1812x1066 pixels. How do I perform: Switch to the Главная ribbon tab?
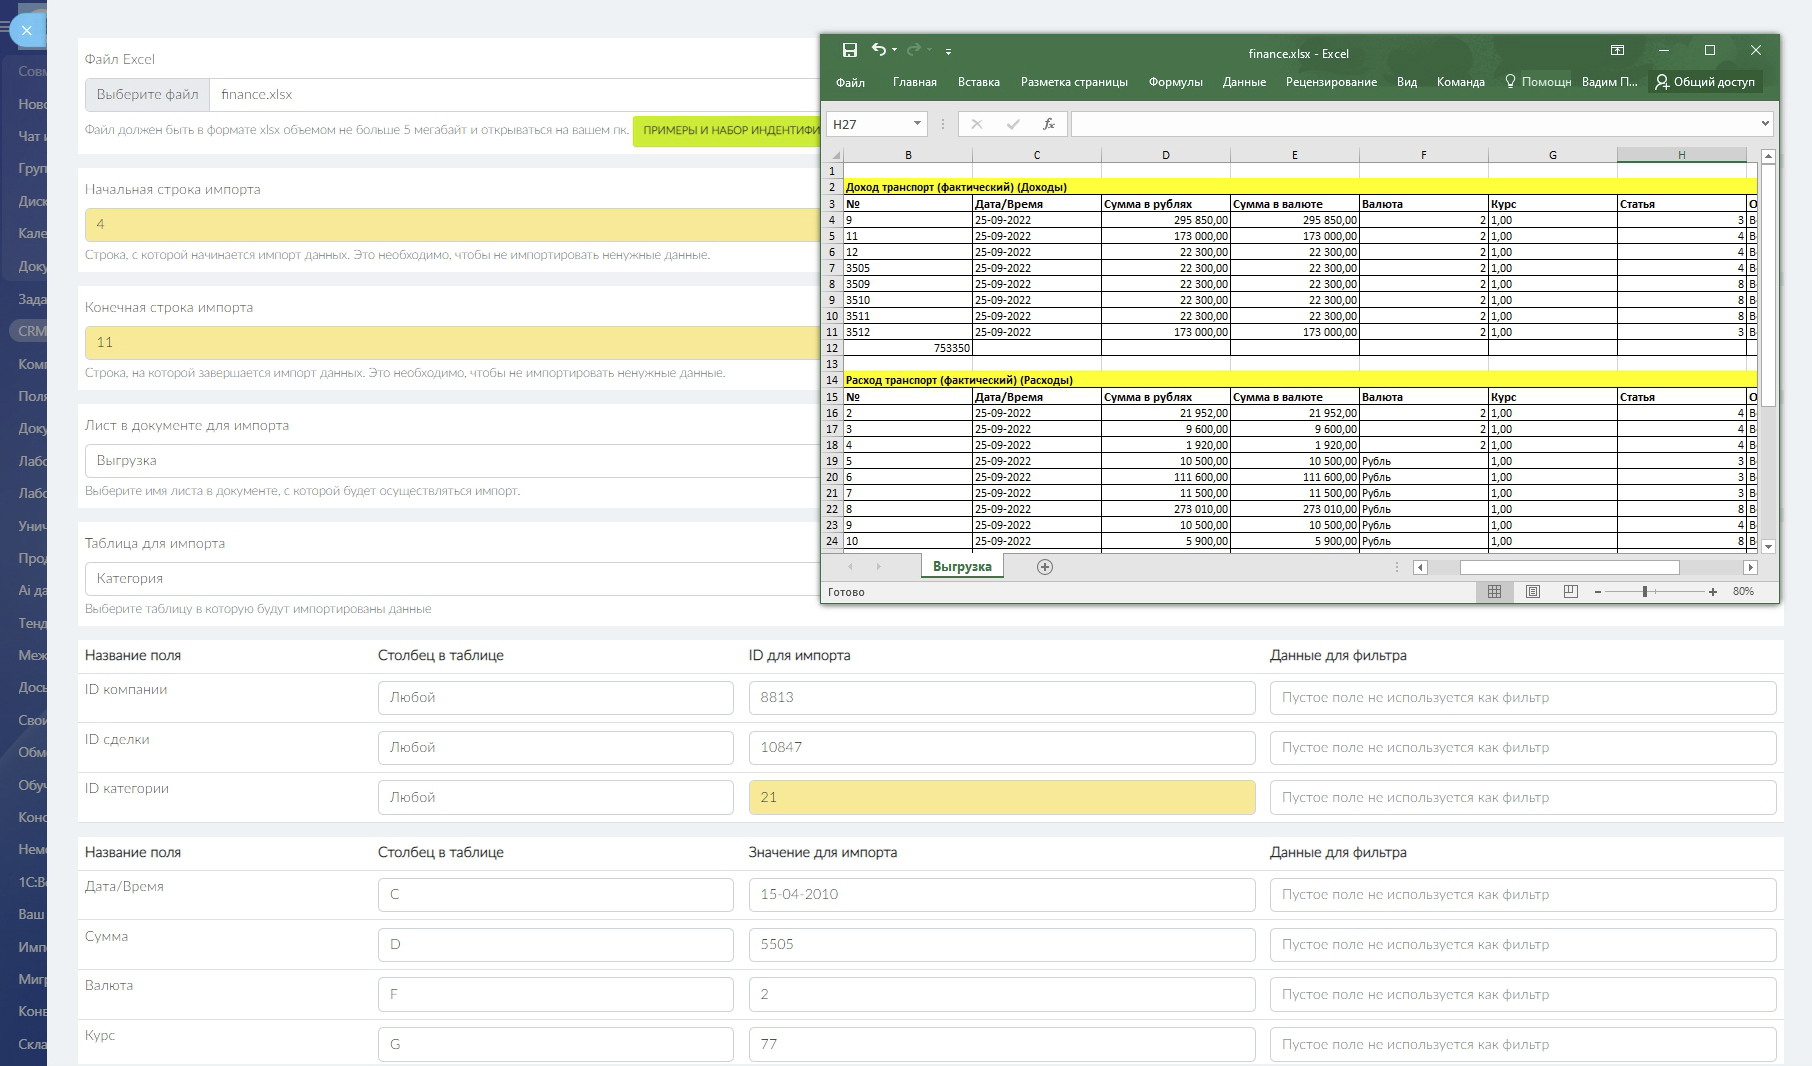click(x=915, y=82)
